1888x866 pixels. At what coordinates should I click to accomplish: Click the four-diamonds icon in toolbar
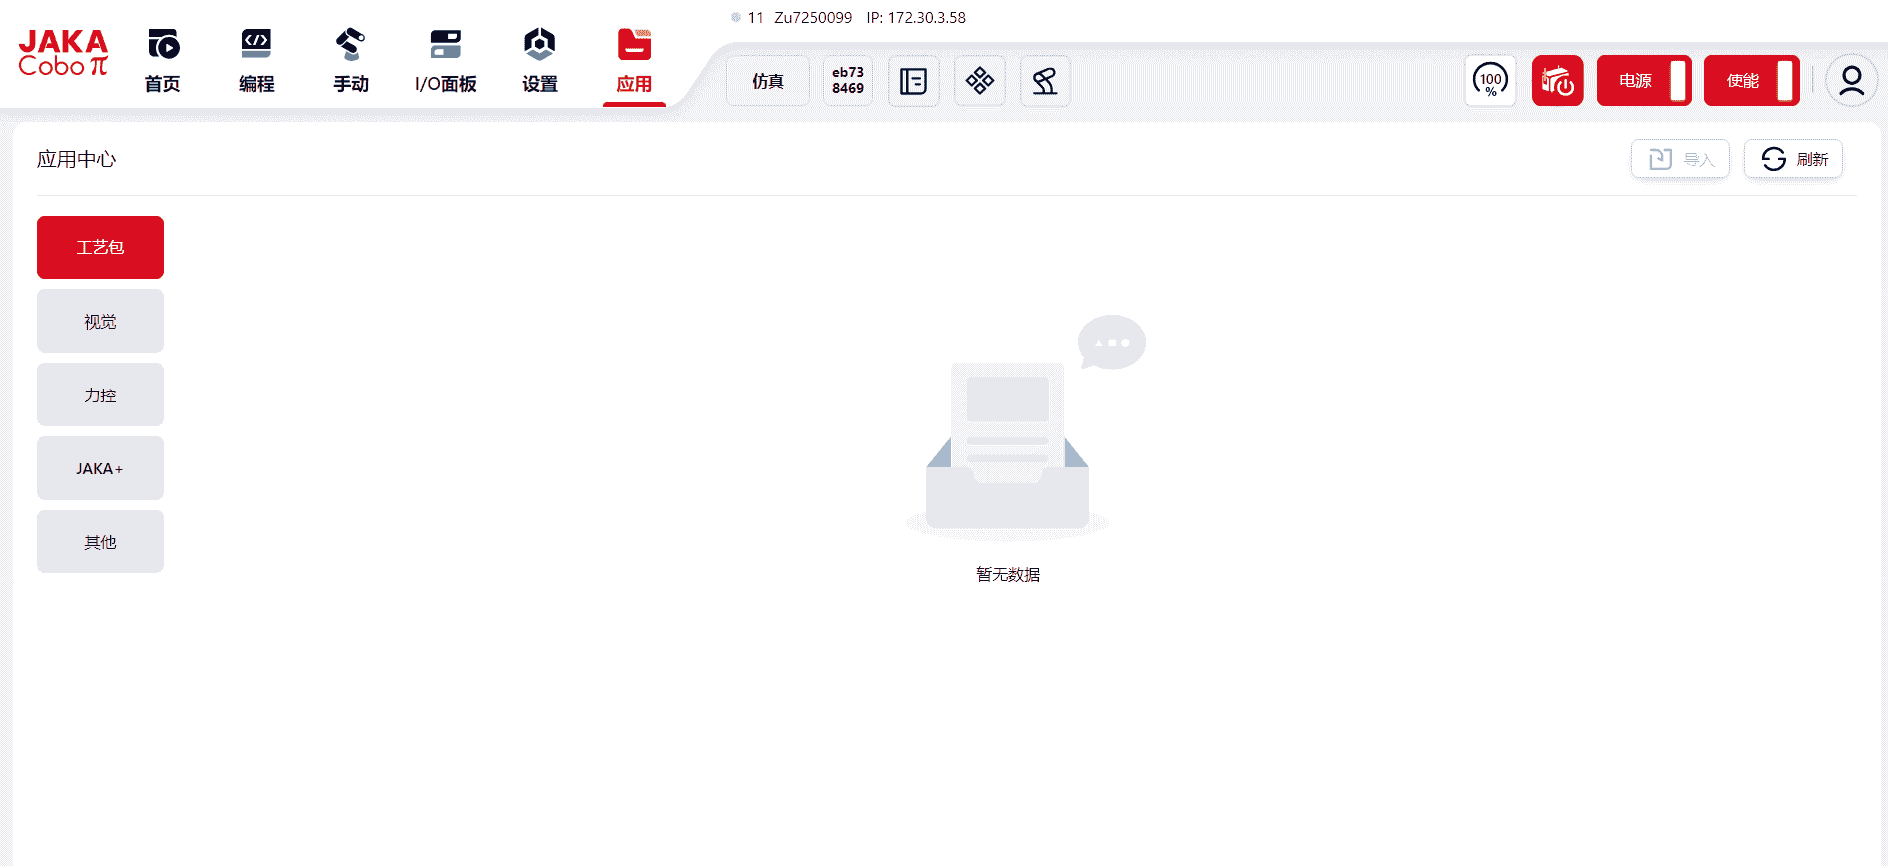click(979, 81)
